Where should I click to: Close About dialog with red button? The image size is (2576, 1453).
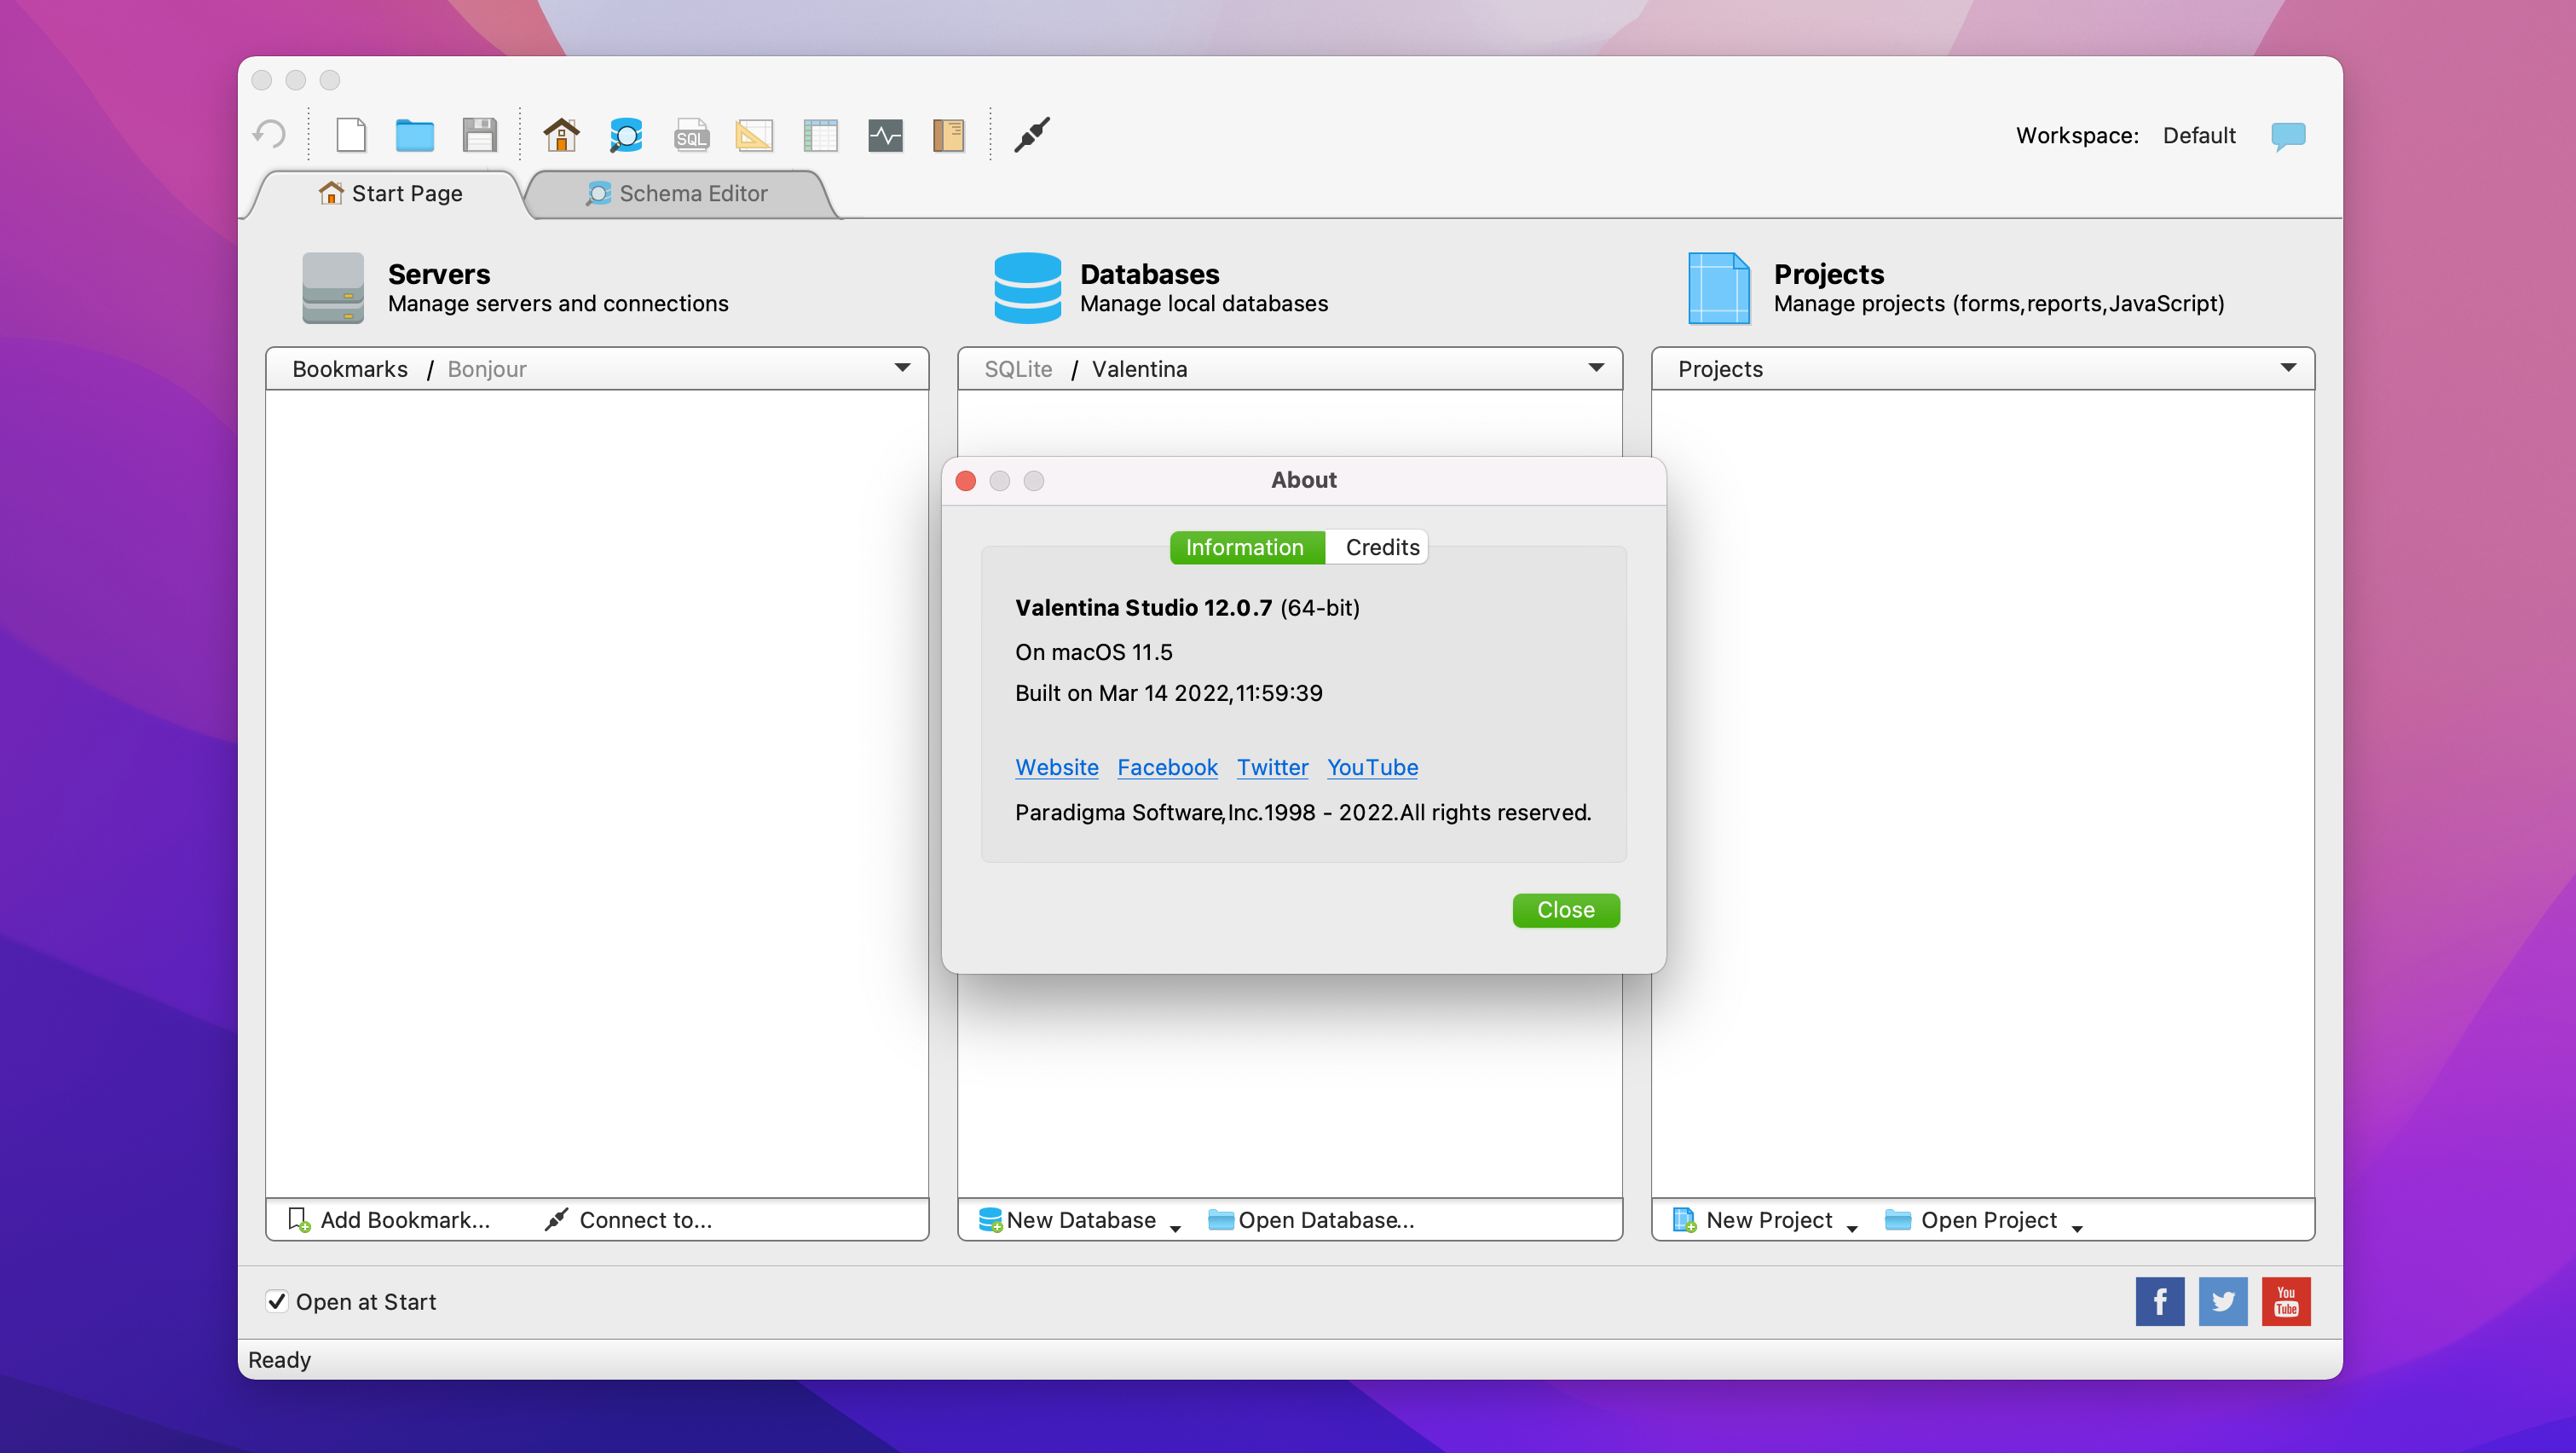965,481
